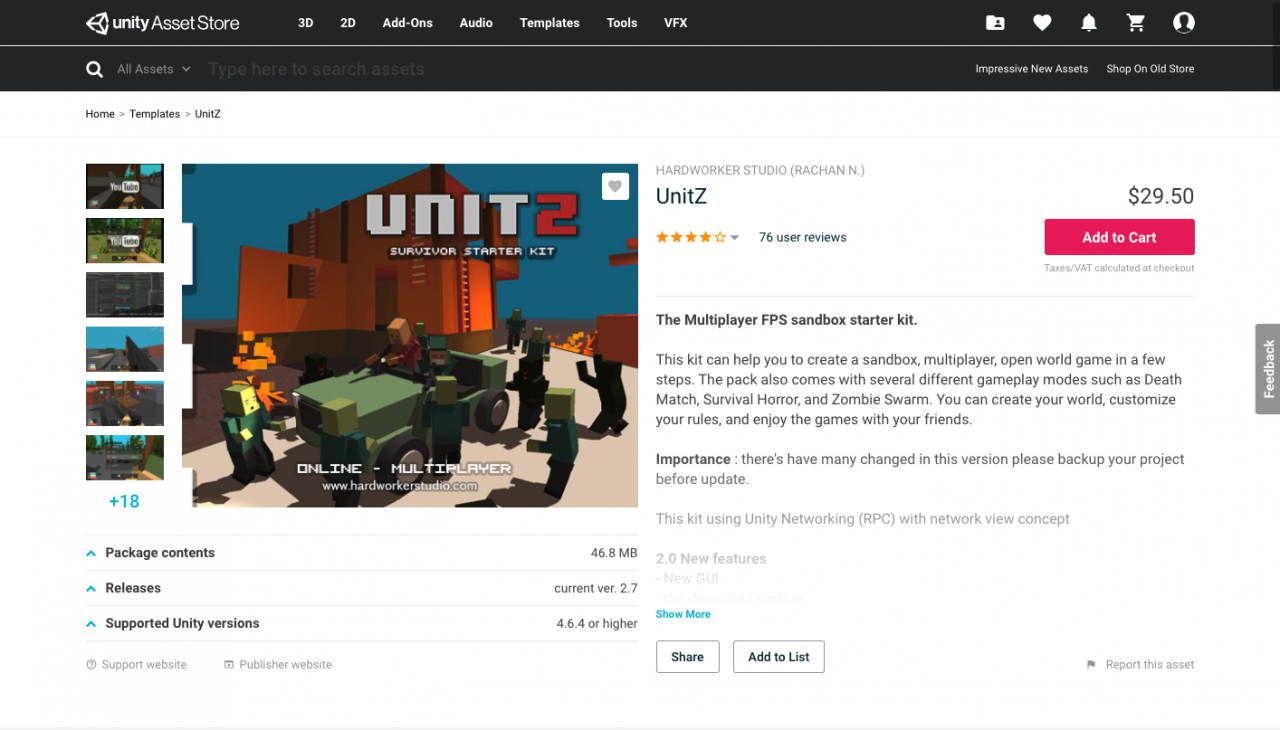1280x730 pixels.
Task: Click the UnitZ breadcrumb entry
Action: 208,114
